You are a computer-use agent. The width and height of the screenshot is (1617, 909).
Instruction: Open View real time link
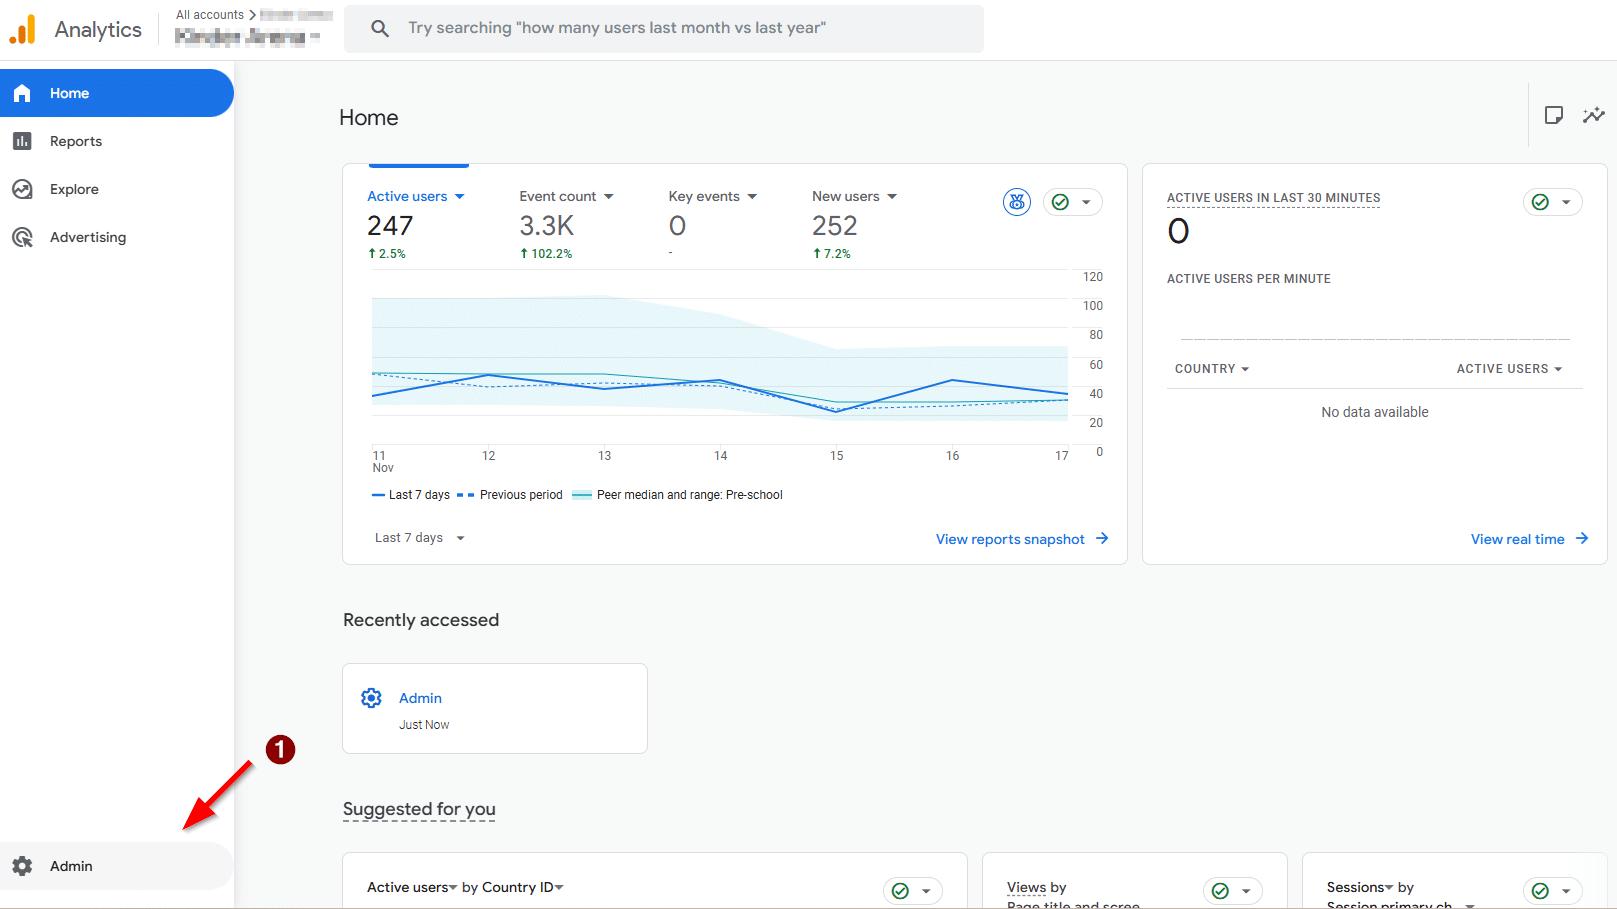click(x=1529, y=539)
